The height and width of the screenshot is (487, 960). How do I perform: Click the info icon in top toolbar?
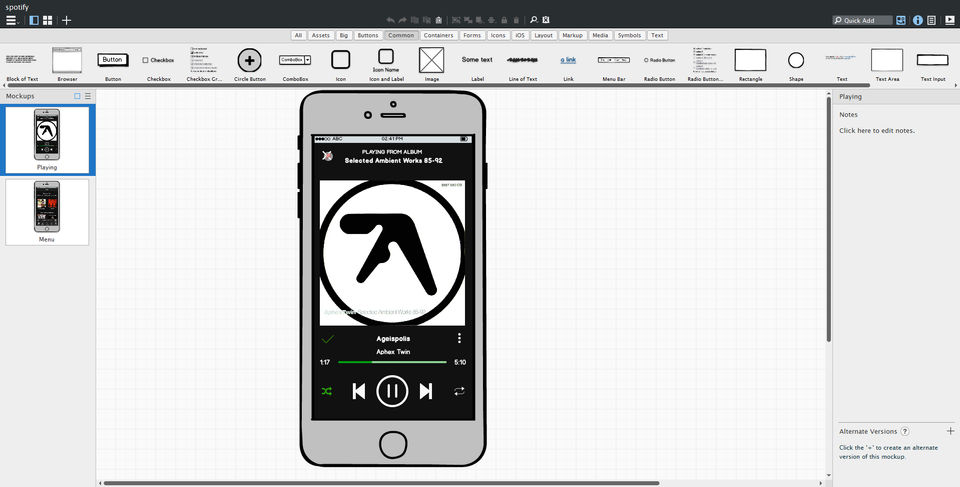[x=917, y=20]
